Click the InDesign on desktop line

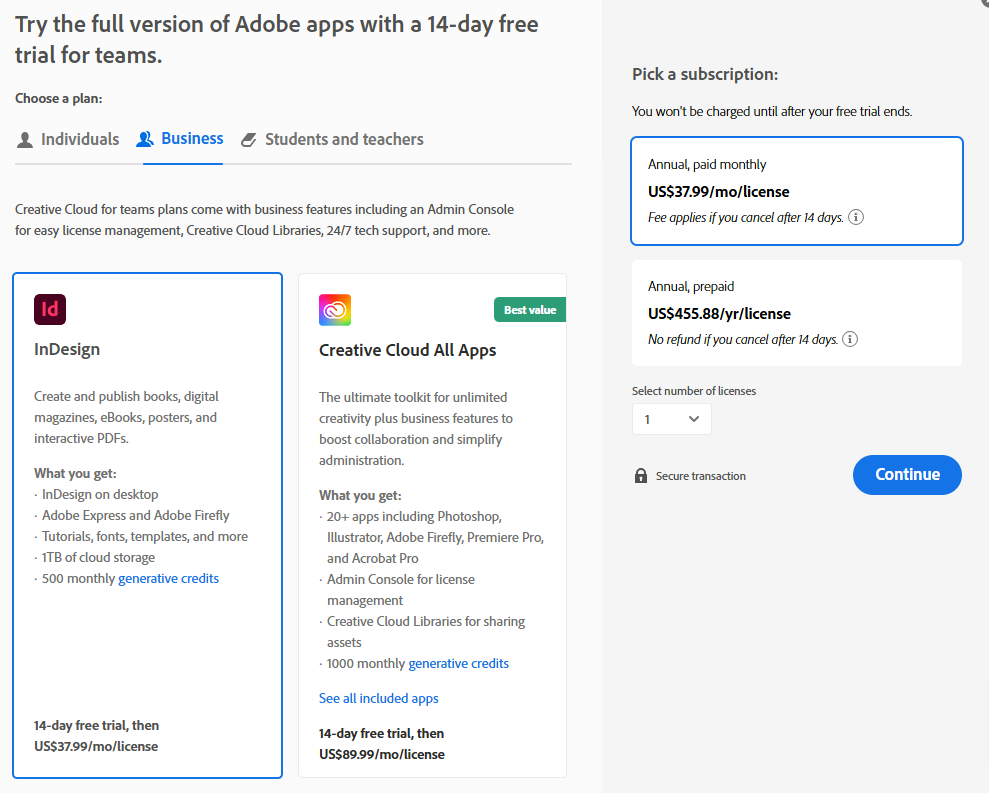(x=100, y=495)
